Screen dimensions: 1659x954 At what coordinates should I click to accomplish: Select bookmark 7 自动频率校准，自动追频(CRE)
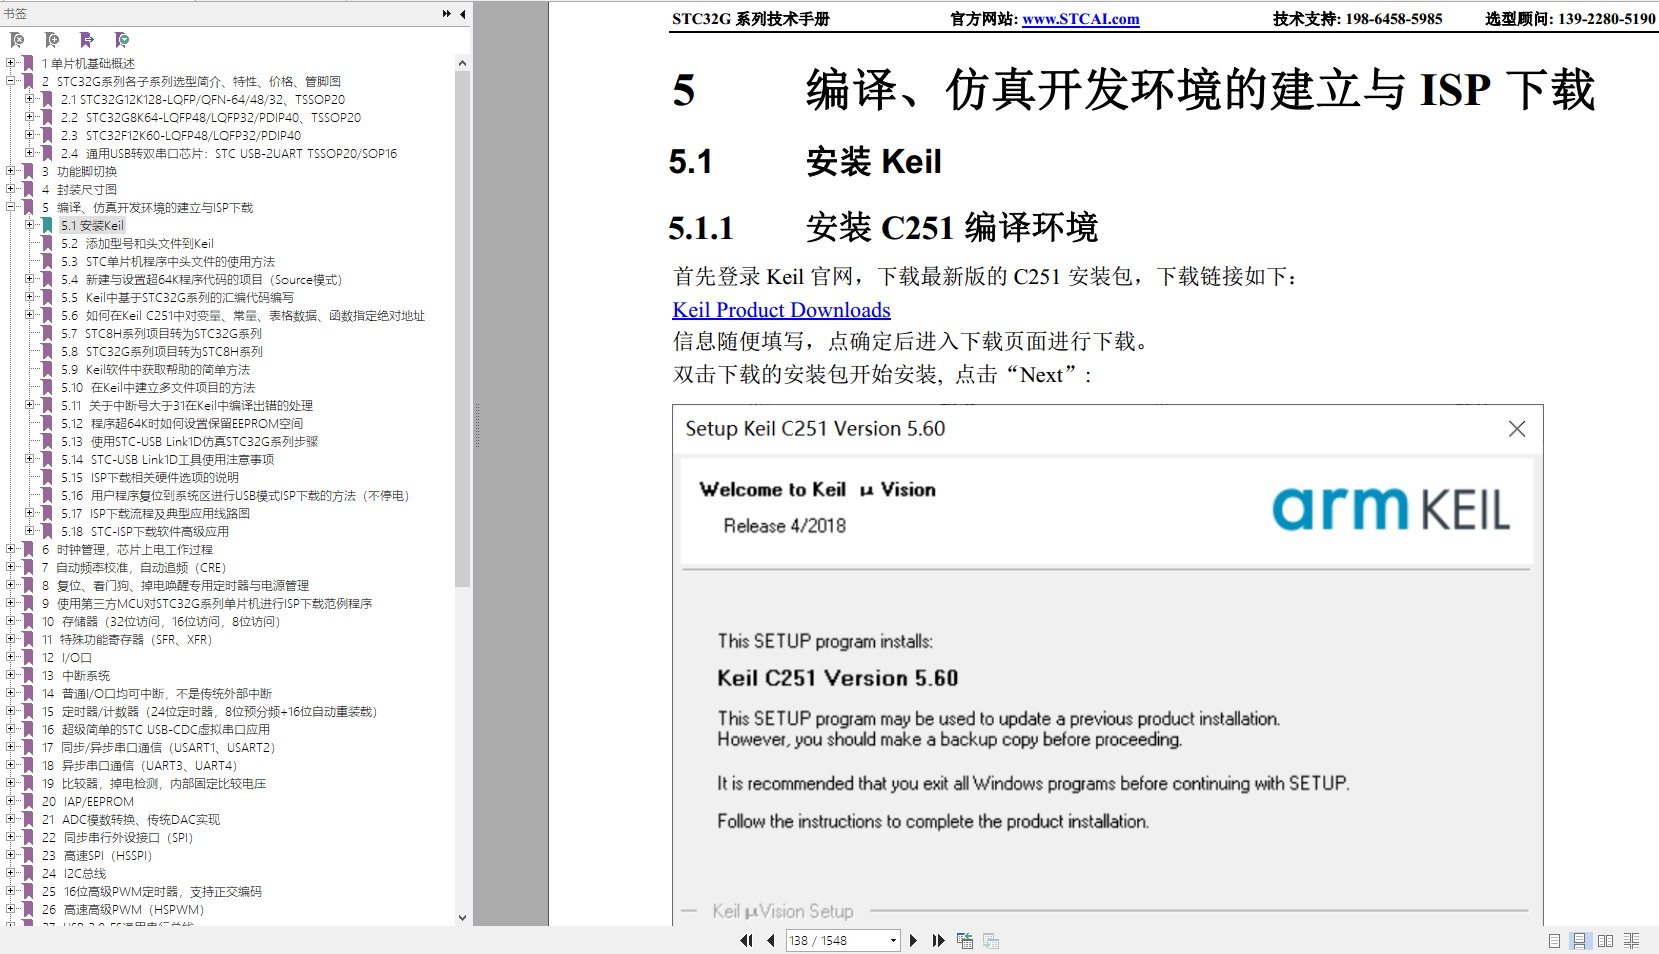[x=134, y=567]
